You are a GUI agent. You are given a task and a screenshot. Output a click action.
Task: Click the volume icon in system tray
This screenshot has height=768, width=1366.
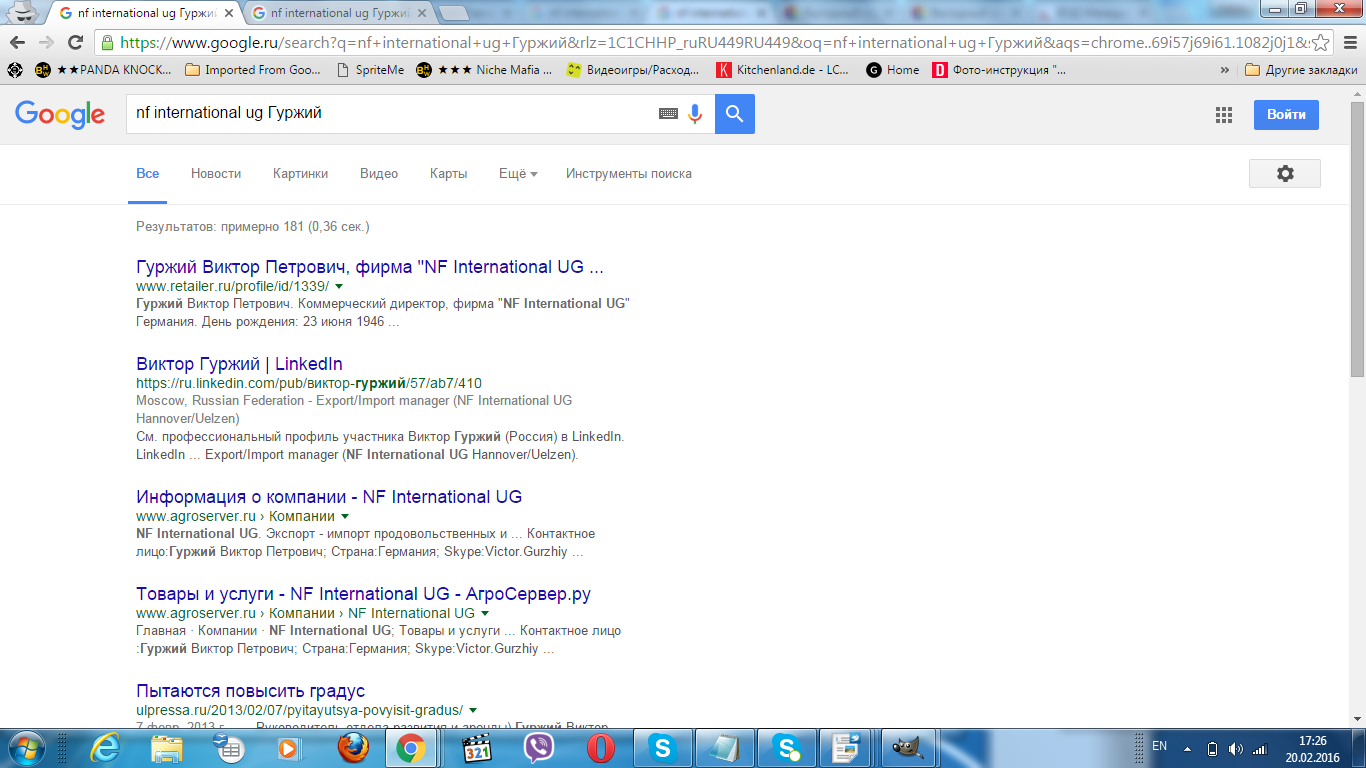(1236, 748)
